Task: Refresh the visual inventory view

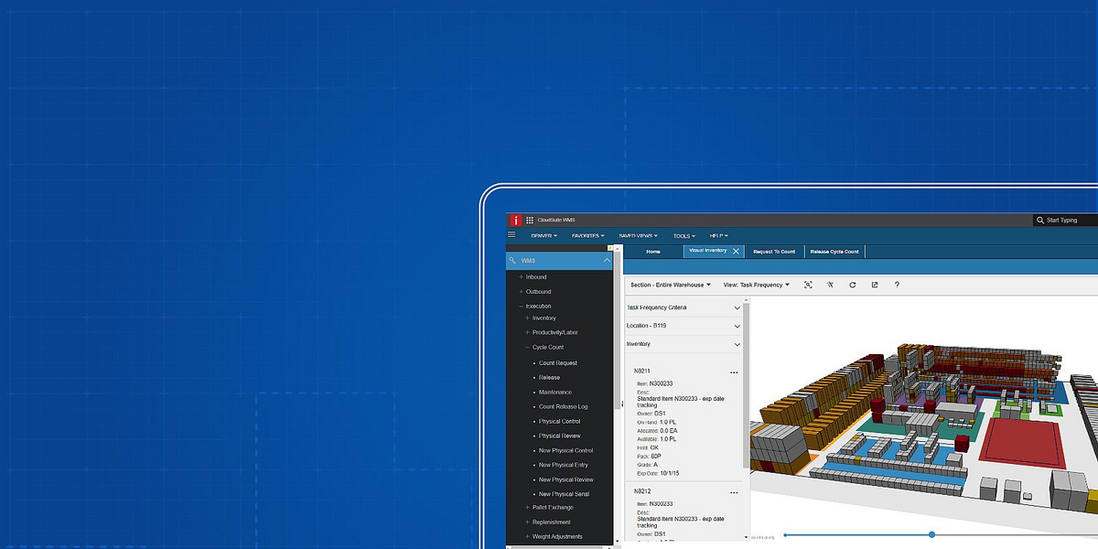Action: tap(852, 285)
